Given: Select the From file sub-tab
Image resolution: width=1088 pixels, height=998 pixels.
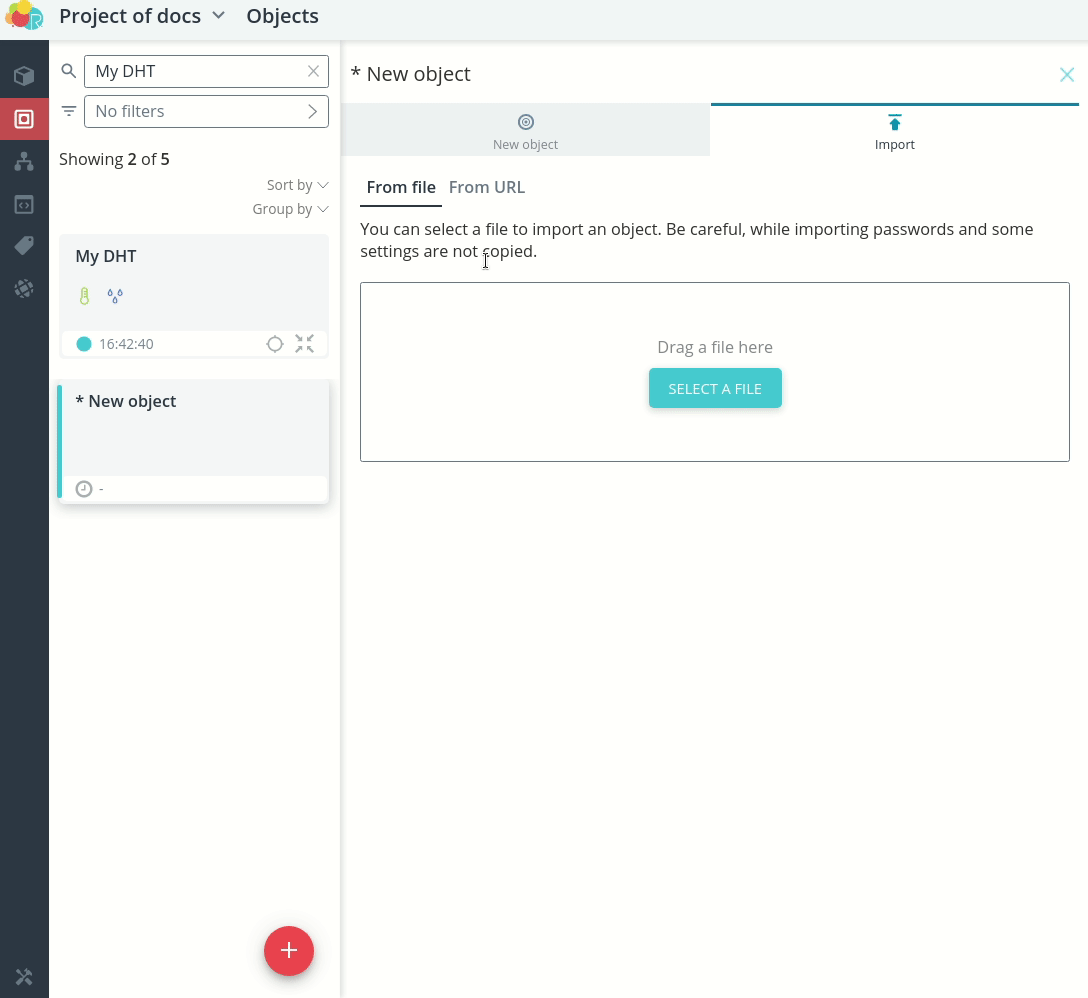Looking at the screenshot, I should coord(401,187).
